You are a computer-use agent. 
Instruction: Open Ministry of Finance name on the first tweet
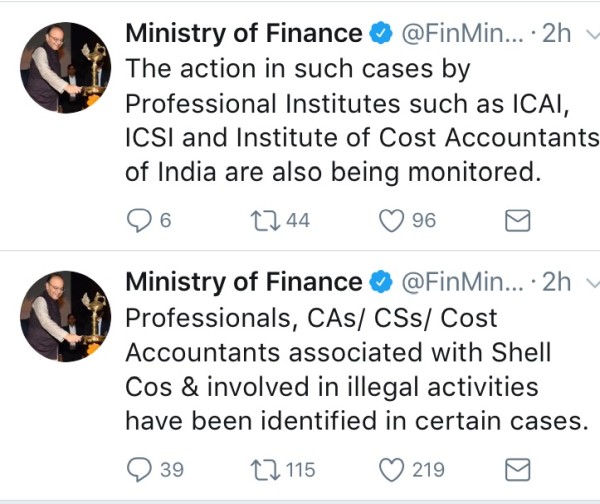tap(243, 33)
